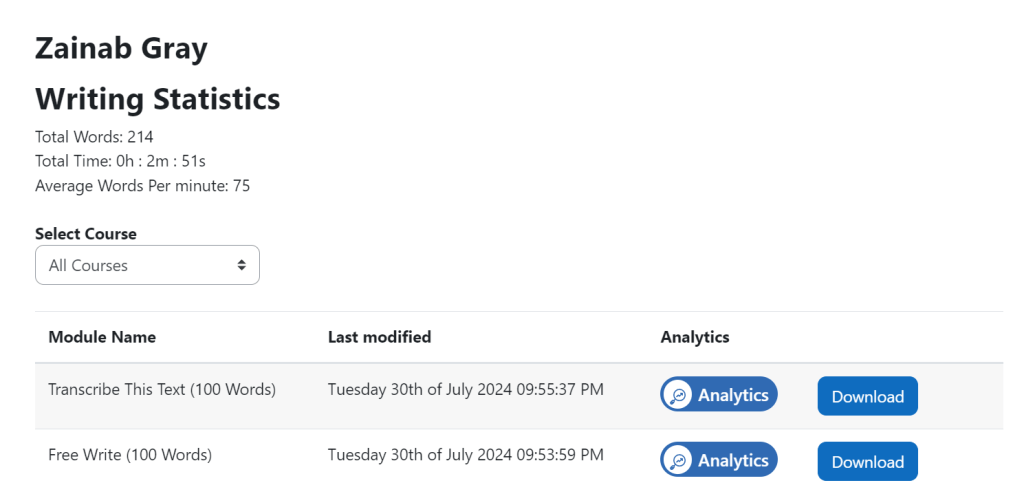The width and height of the screenshot is (1024, 494).
Task: Click the Zainab Gray heading
Action: tap(121, 47)
